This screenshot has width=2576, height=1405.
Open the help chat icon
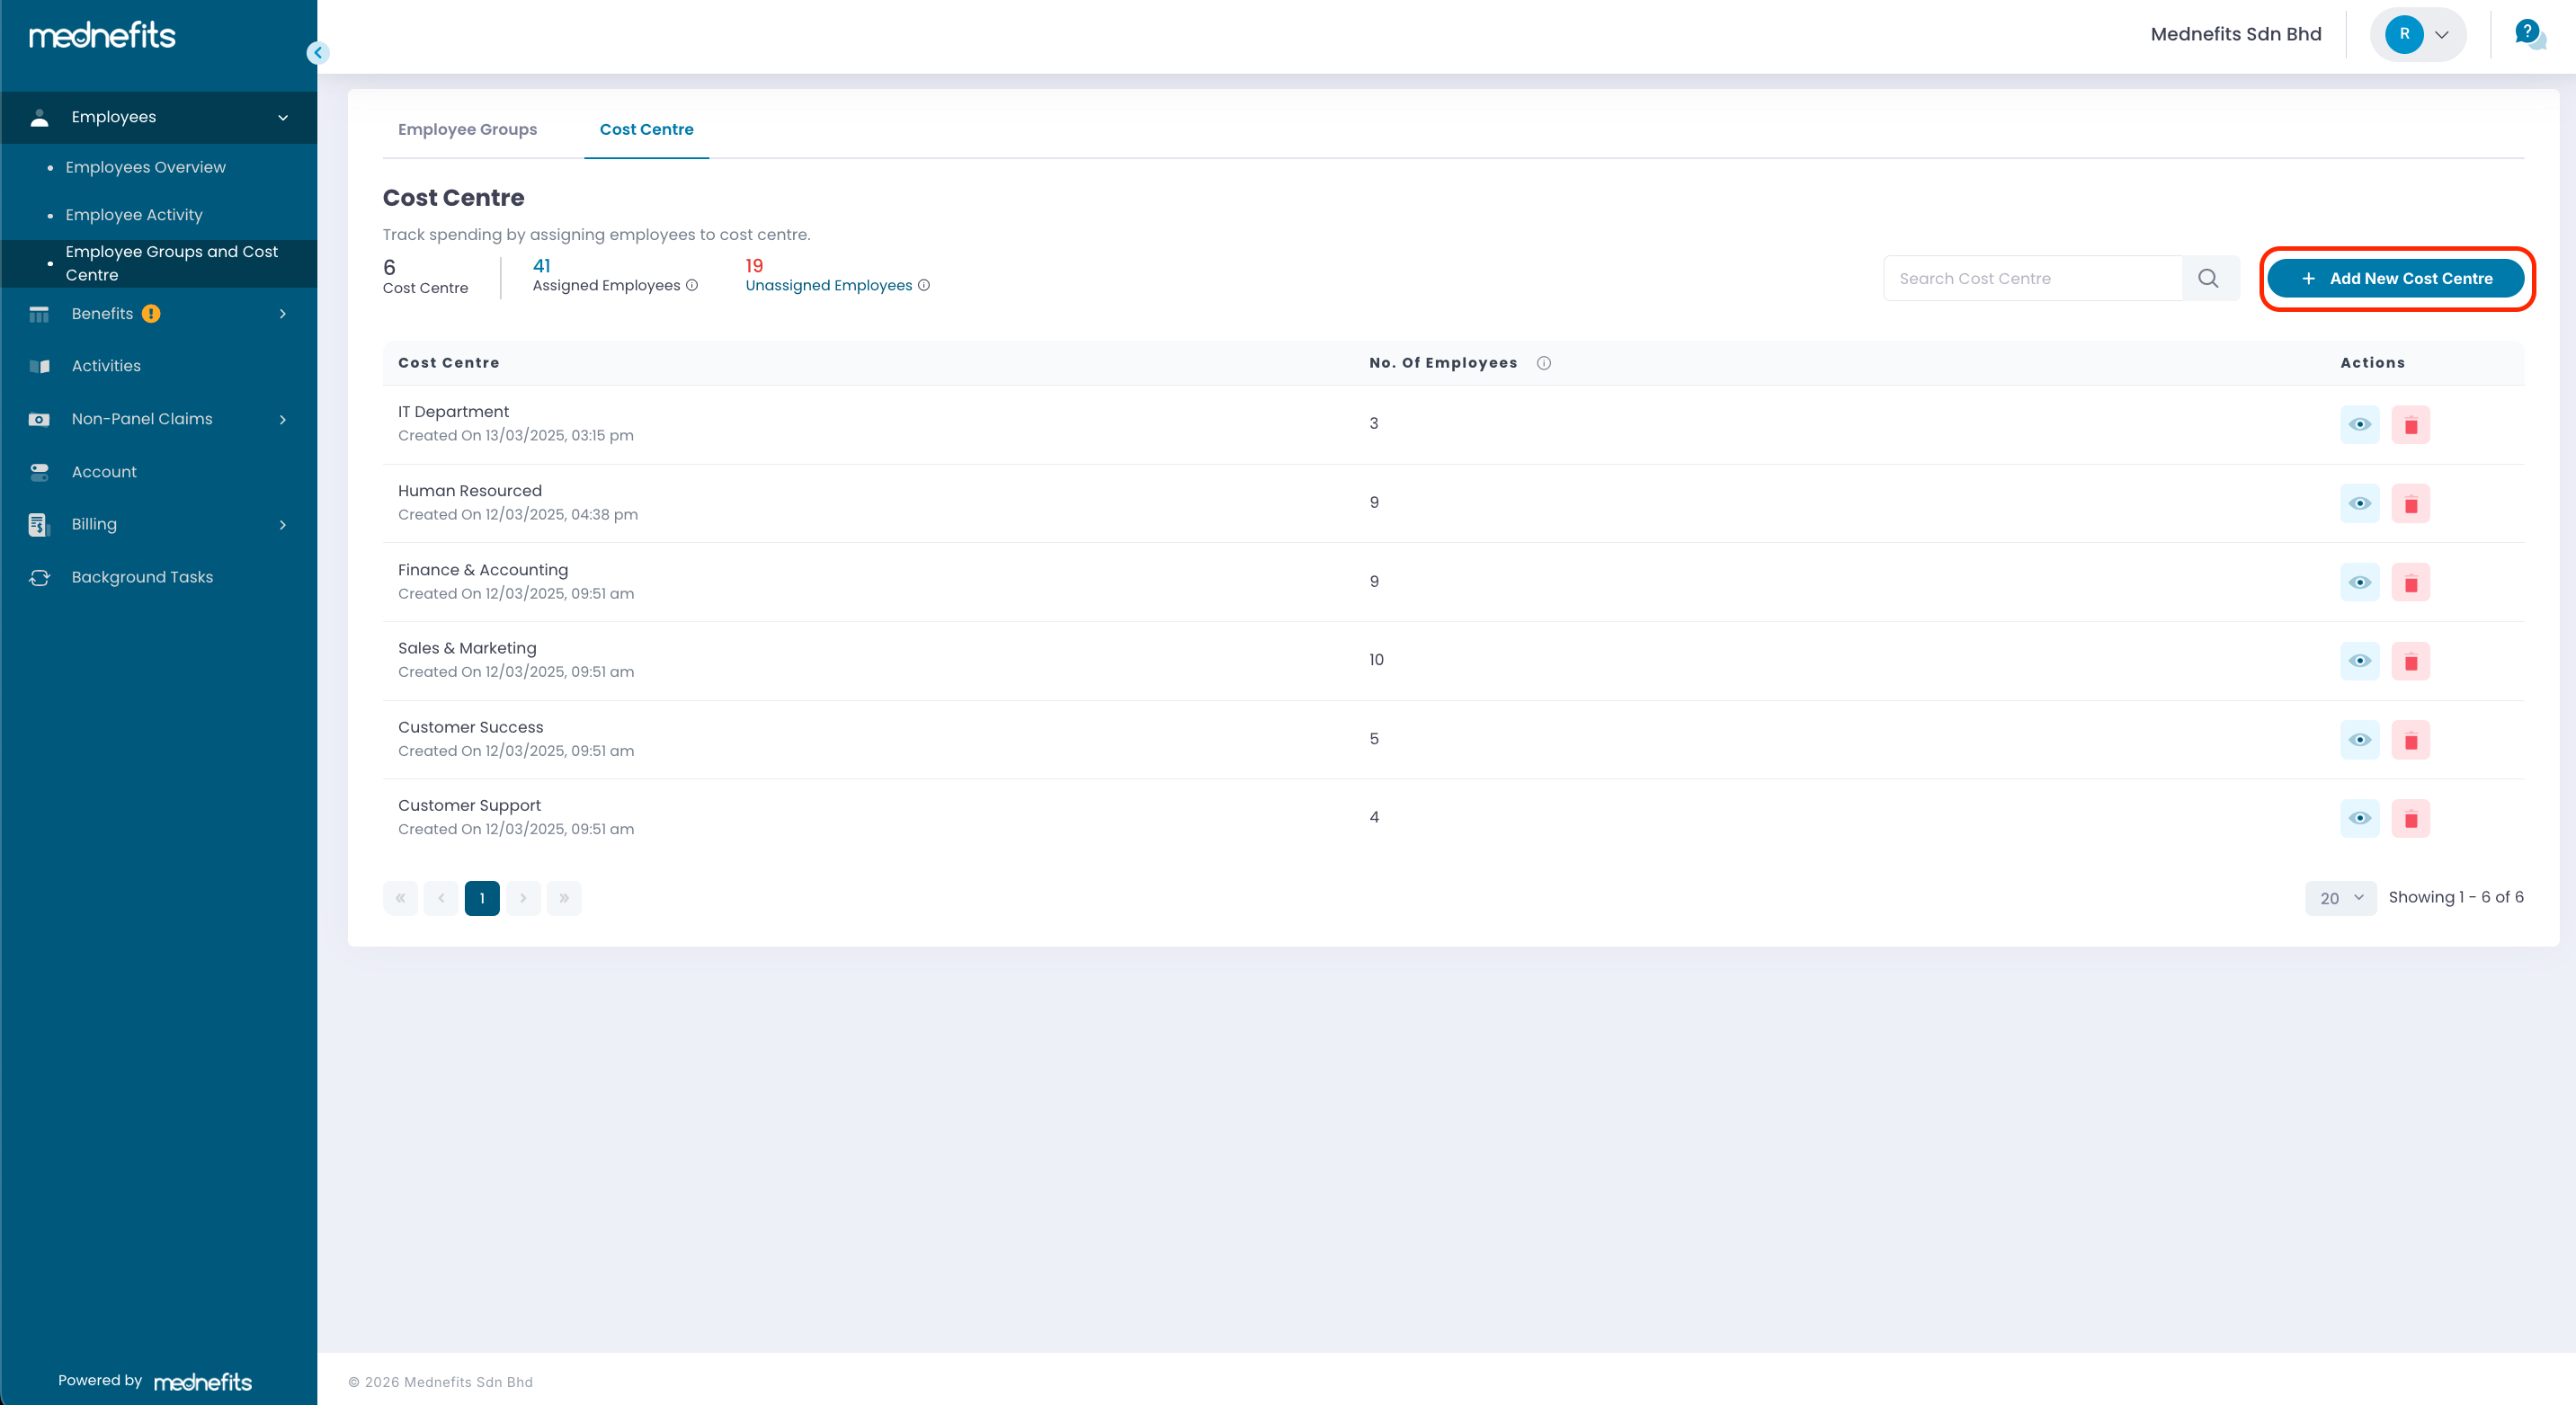[x=2529, y=34]
